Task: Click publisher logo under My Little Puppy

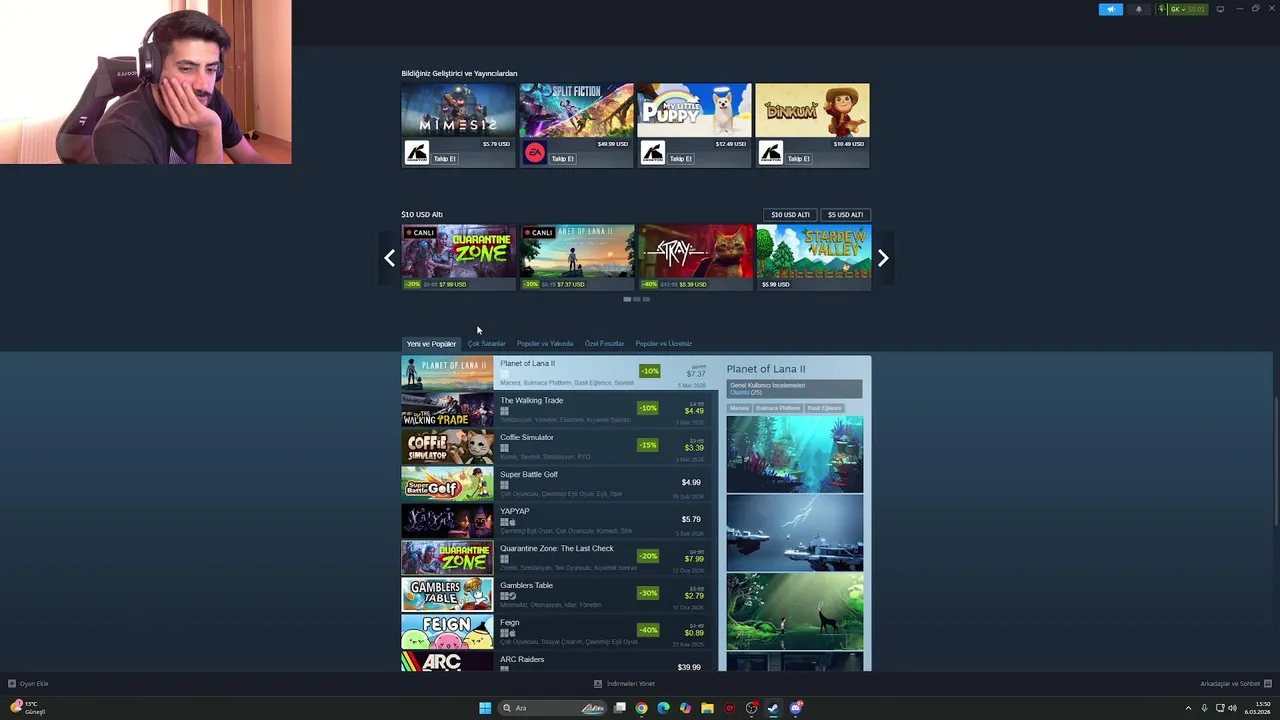Action: click(x=653, y=153)
